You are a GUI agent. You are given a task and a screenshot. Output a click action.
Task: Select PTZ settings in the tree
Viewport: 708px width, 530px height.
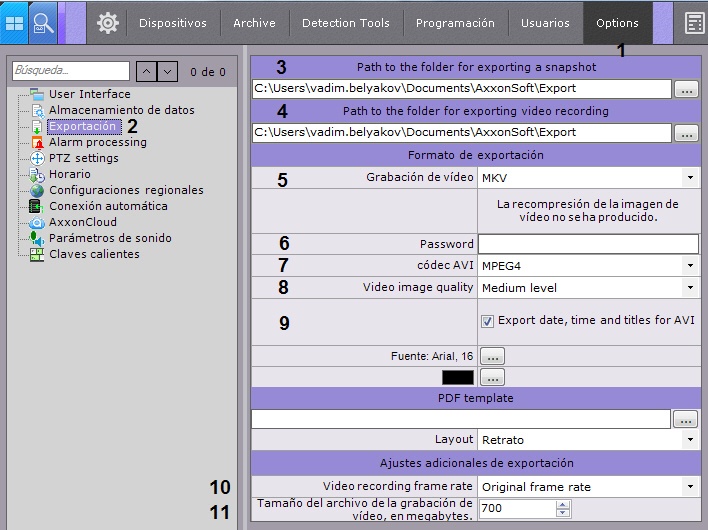point(84,158)
